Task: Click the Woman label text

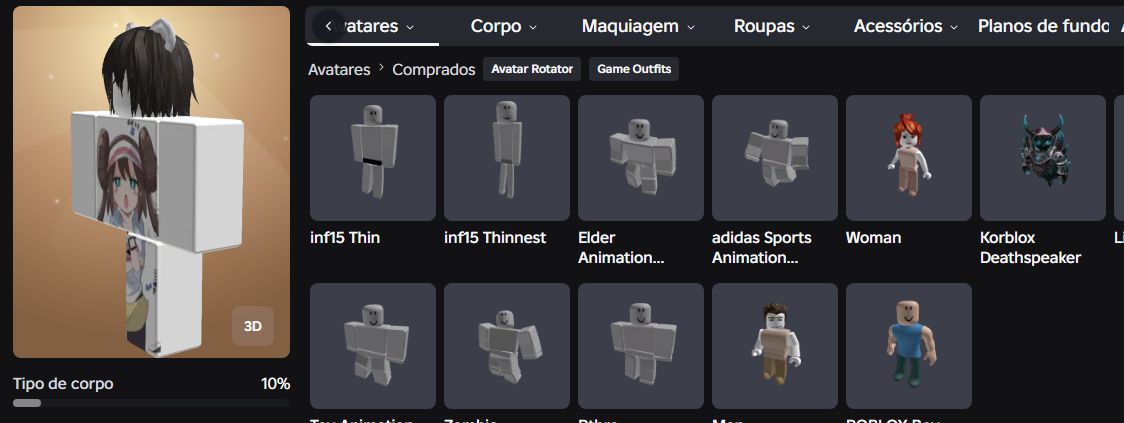Action: click(x=873, y=238)
